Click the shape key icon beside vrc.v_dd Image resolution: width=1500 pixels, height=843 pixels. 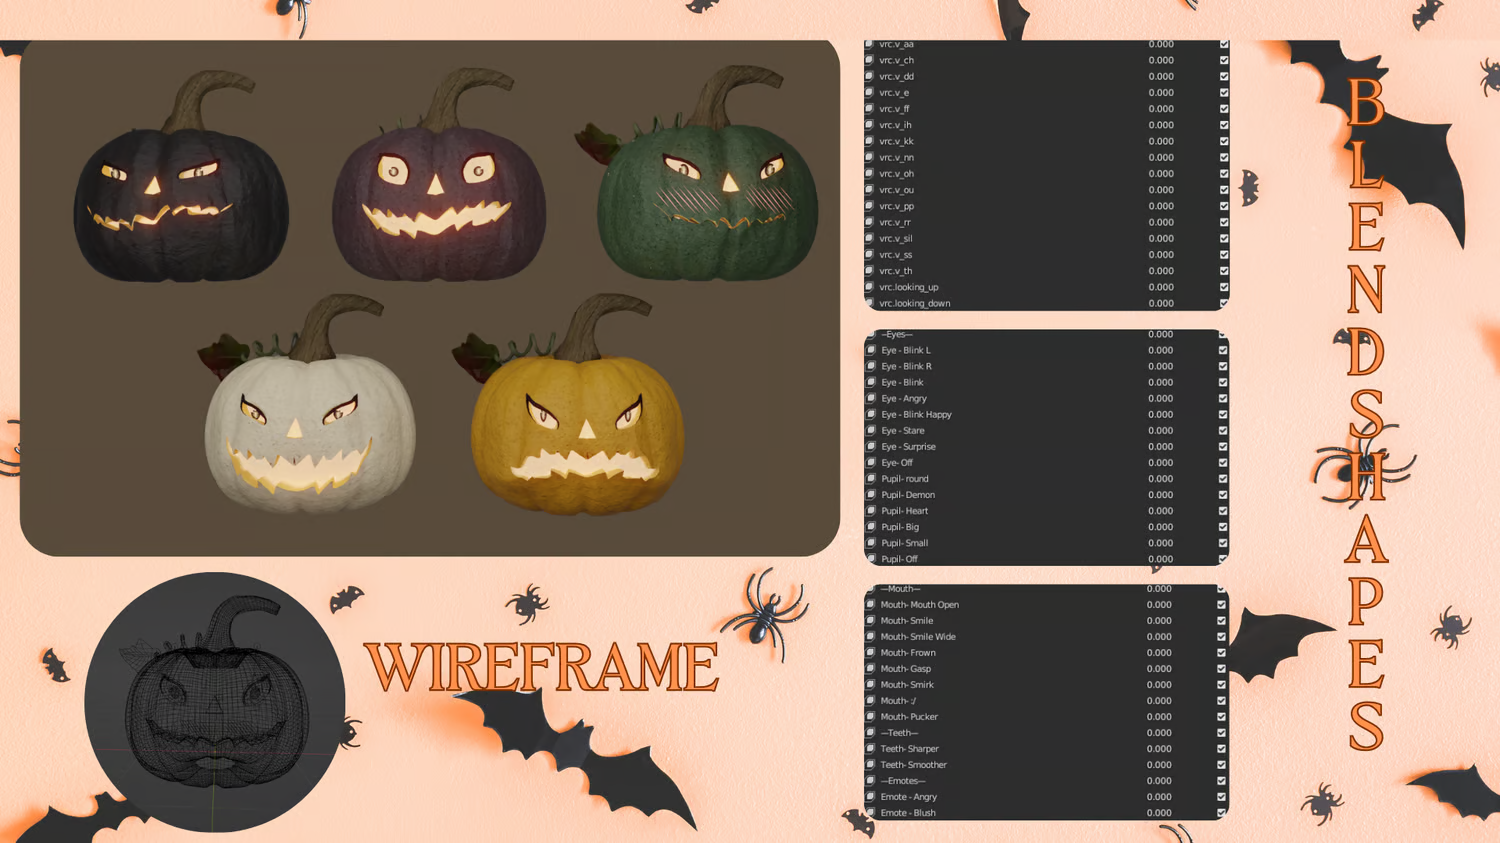(869, 76)
